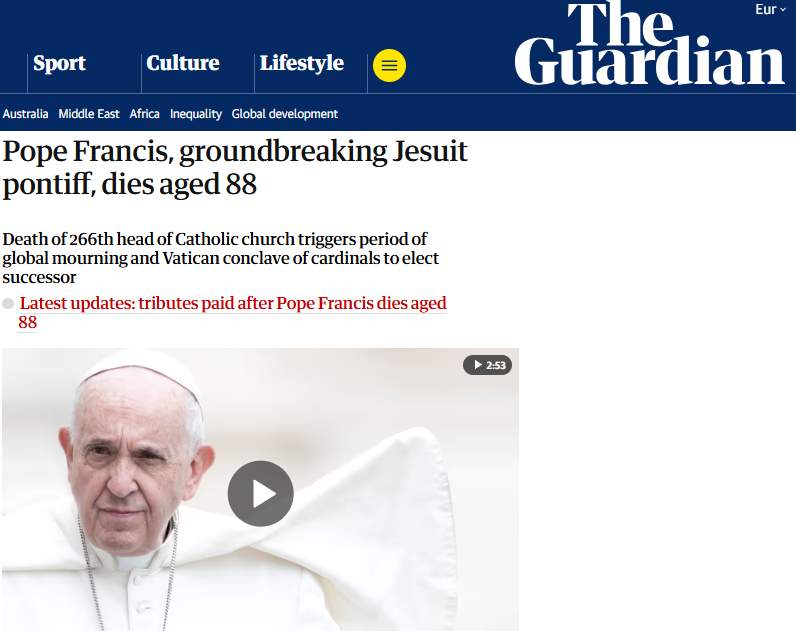
Task: Click the small chevron beside Eur
Action: [x=783, y=10]
